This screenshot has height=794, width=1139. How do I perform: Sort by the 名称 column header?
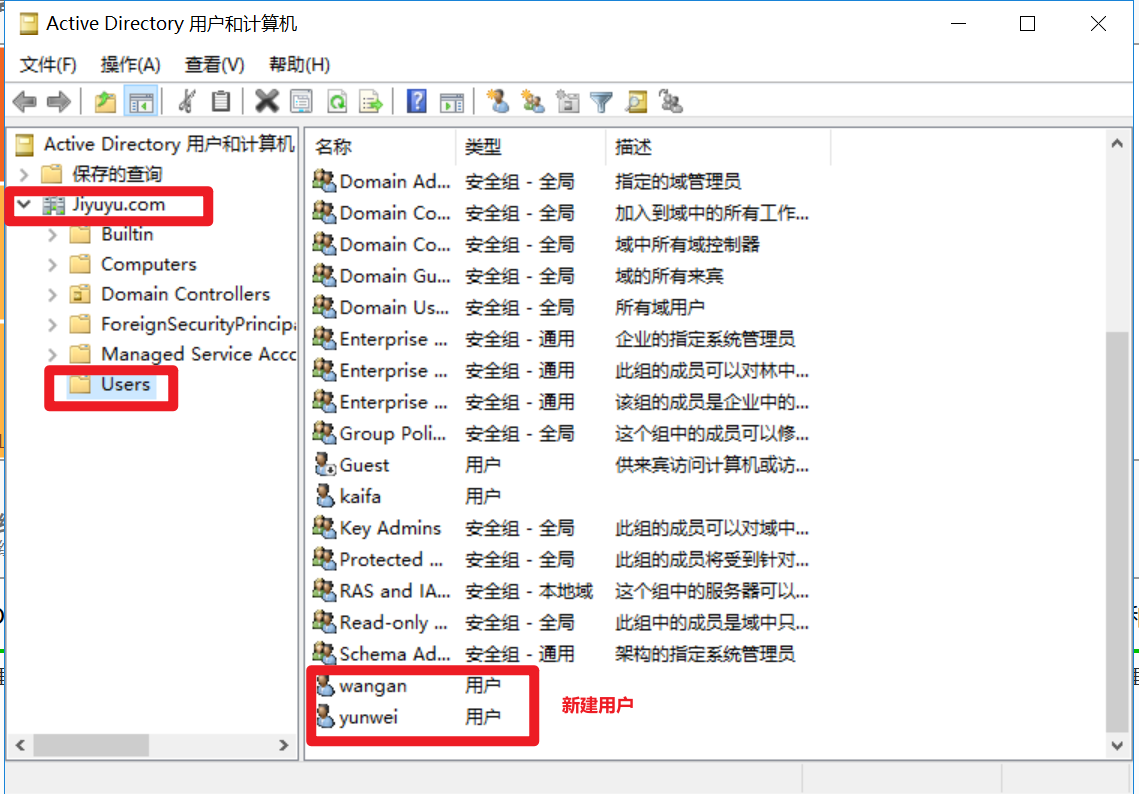coord(381,147)
